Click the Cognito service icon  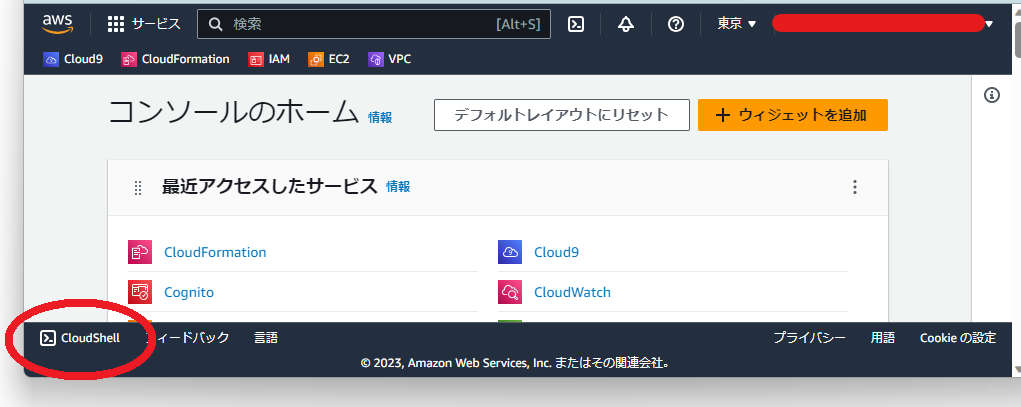pos(140,292)
